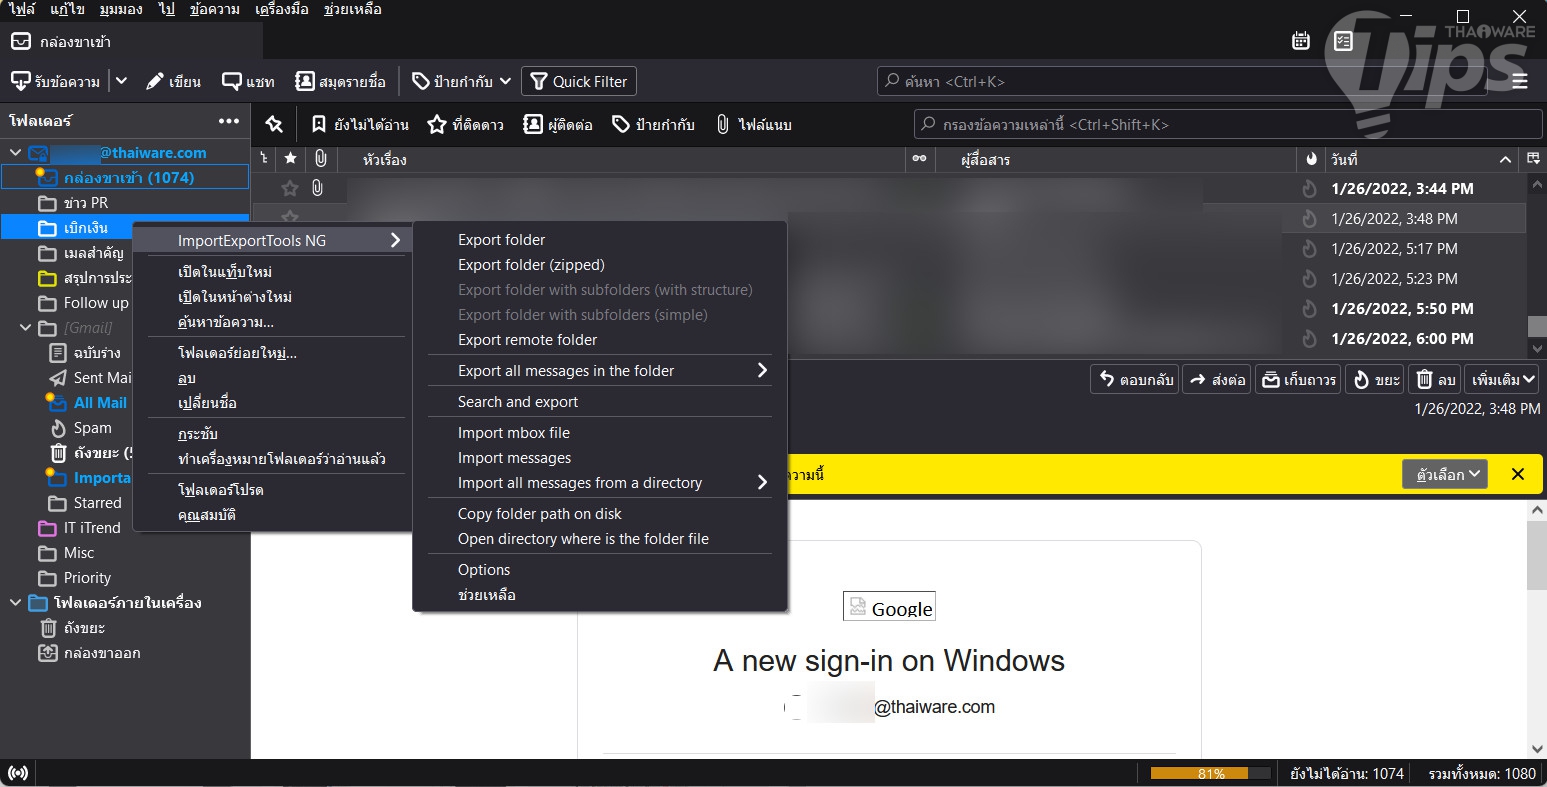The image size is (1547, 787).
Task: Open the hamburger application menu
Action: [1520, 81]
